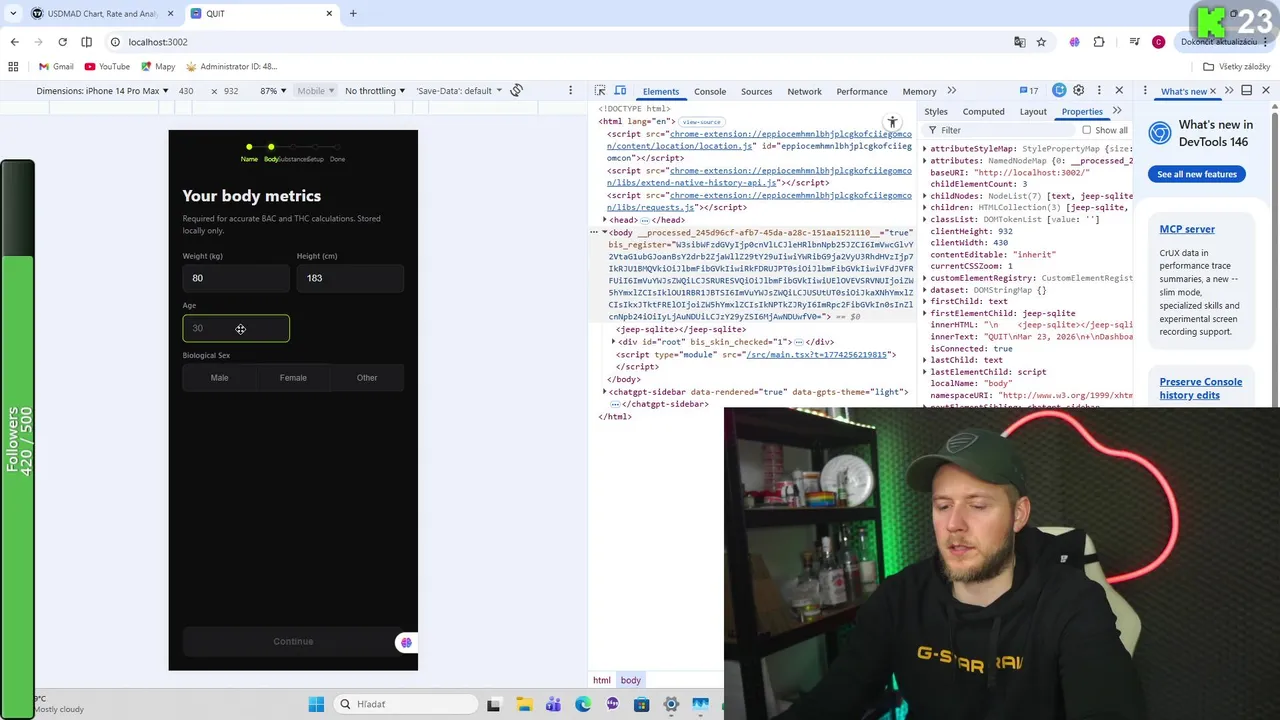Open the DevTools customize menu (three dots)
The height and width of the screenshot is (720, 1280).
tap(1099, 91)
